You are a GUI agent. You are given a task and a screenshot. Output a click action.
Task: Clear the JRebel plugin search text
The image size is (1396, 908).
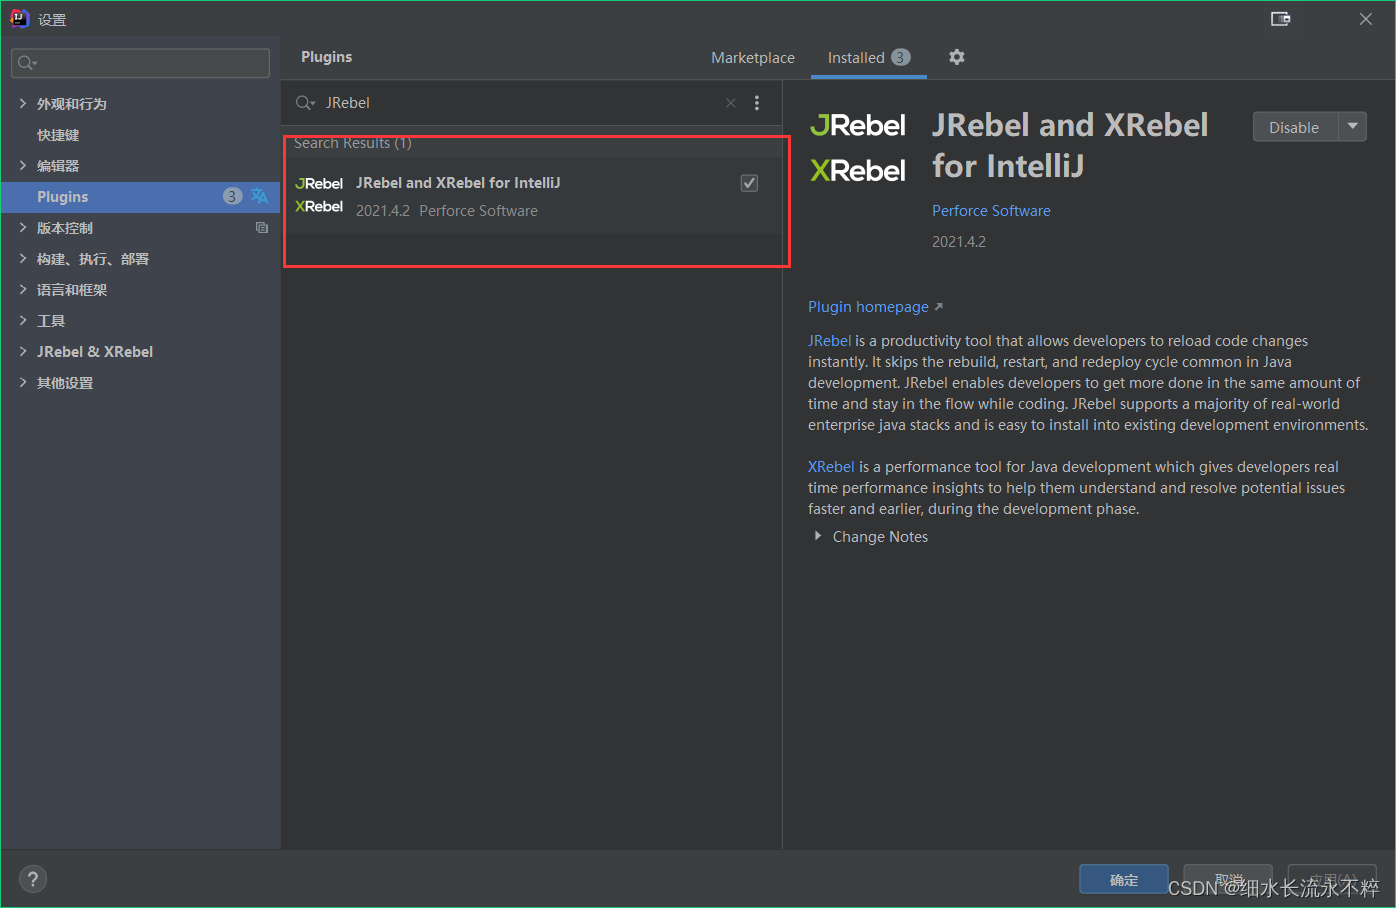pos(731,103)
